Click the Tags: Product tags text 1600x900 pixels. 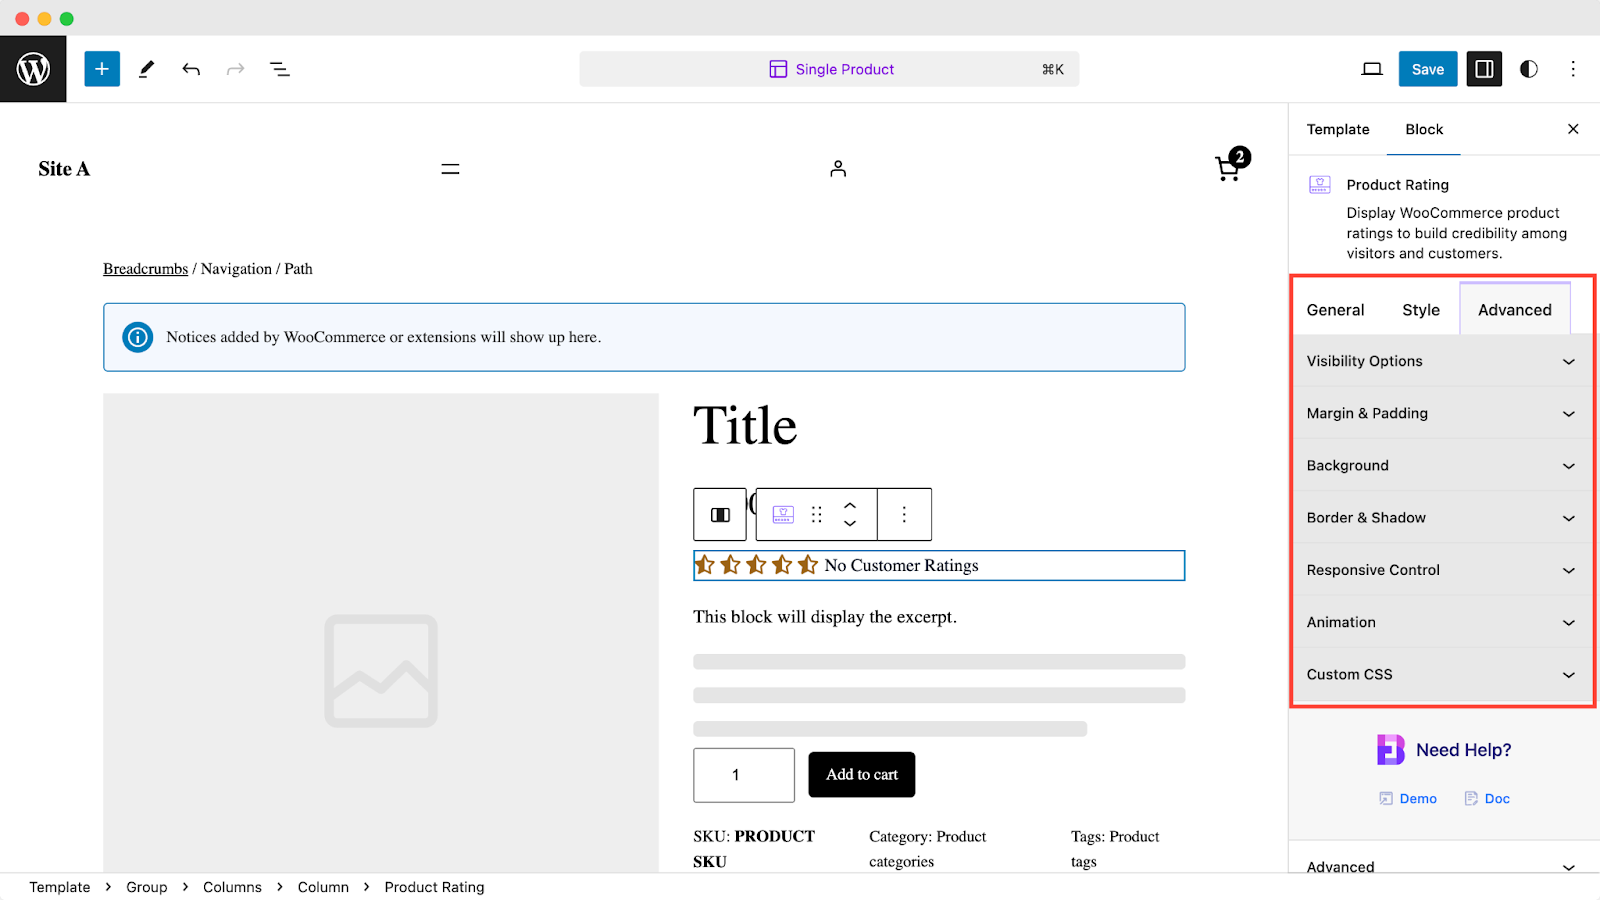(1115, 849)
